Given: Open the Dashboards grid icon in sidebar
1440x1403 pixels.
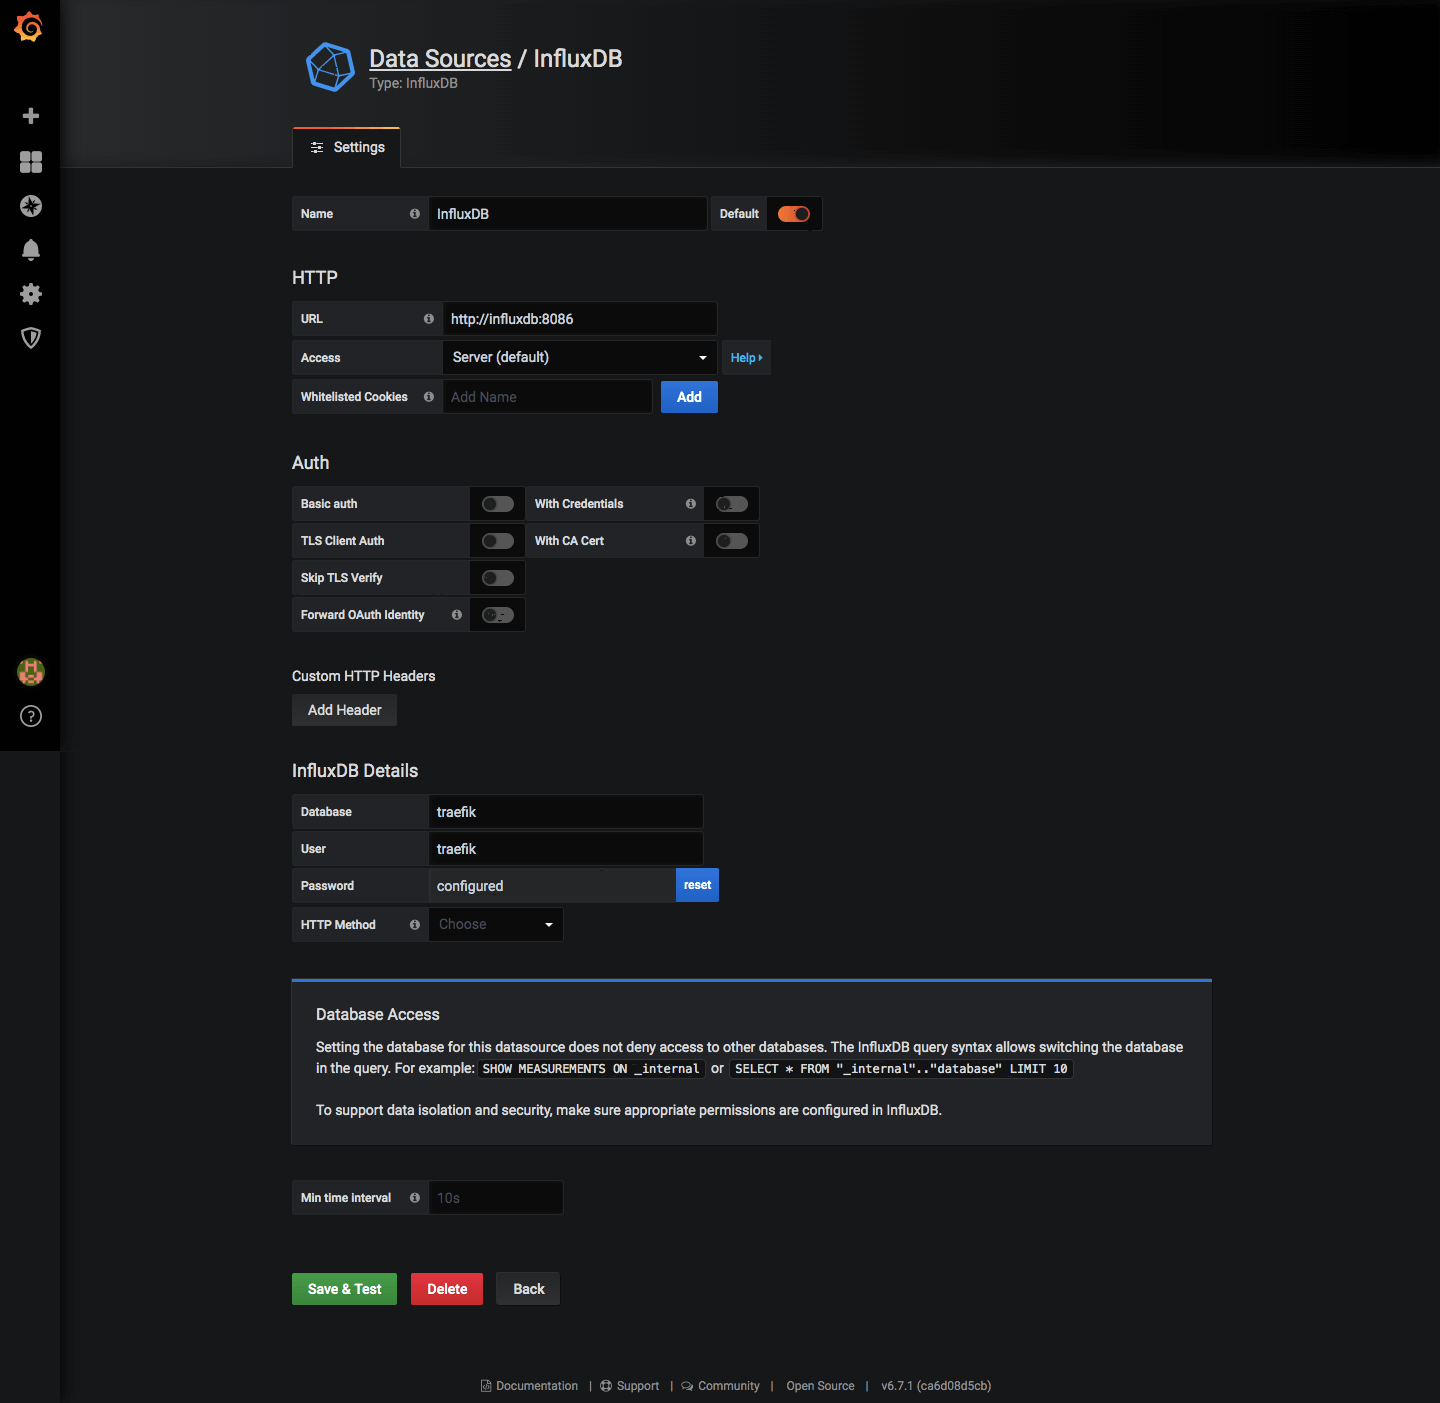Looking at the screenshot, I should (x=31, y=162).
